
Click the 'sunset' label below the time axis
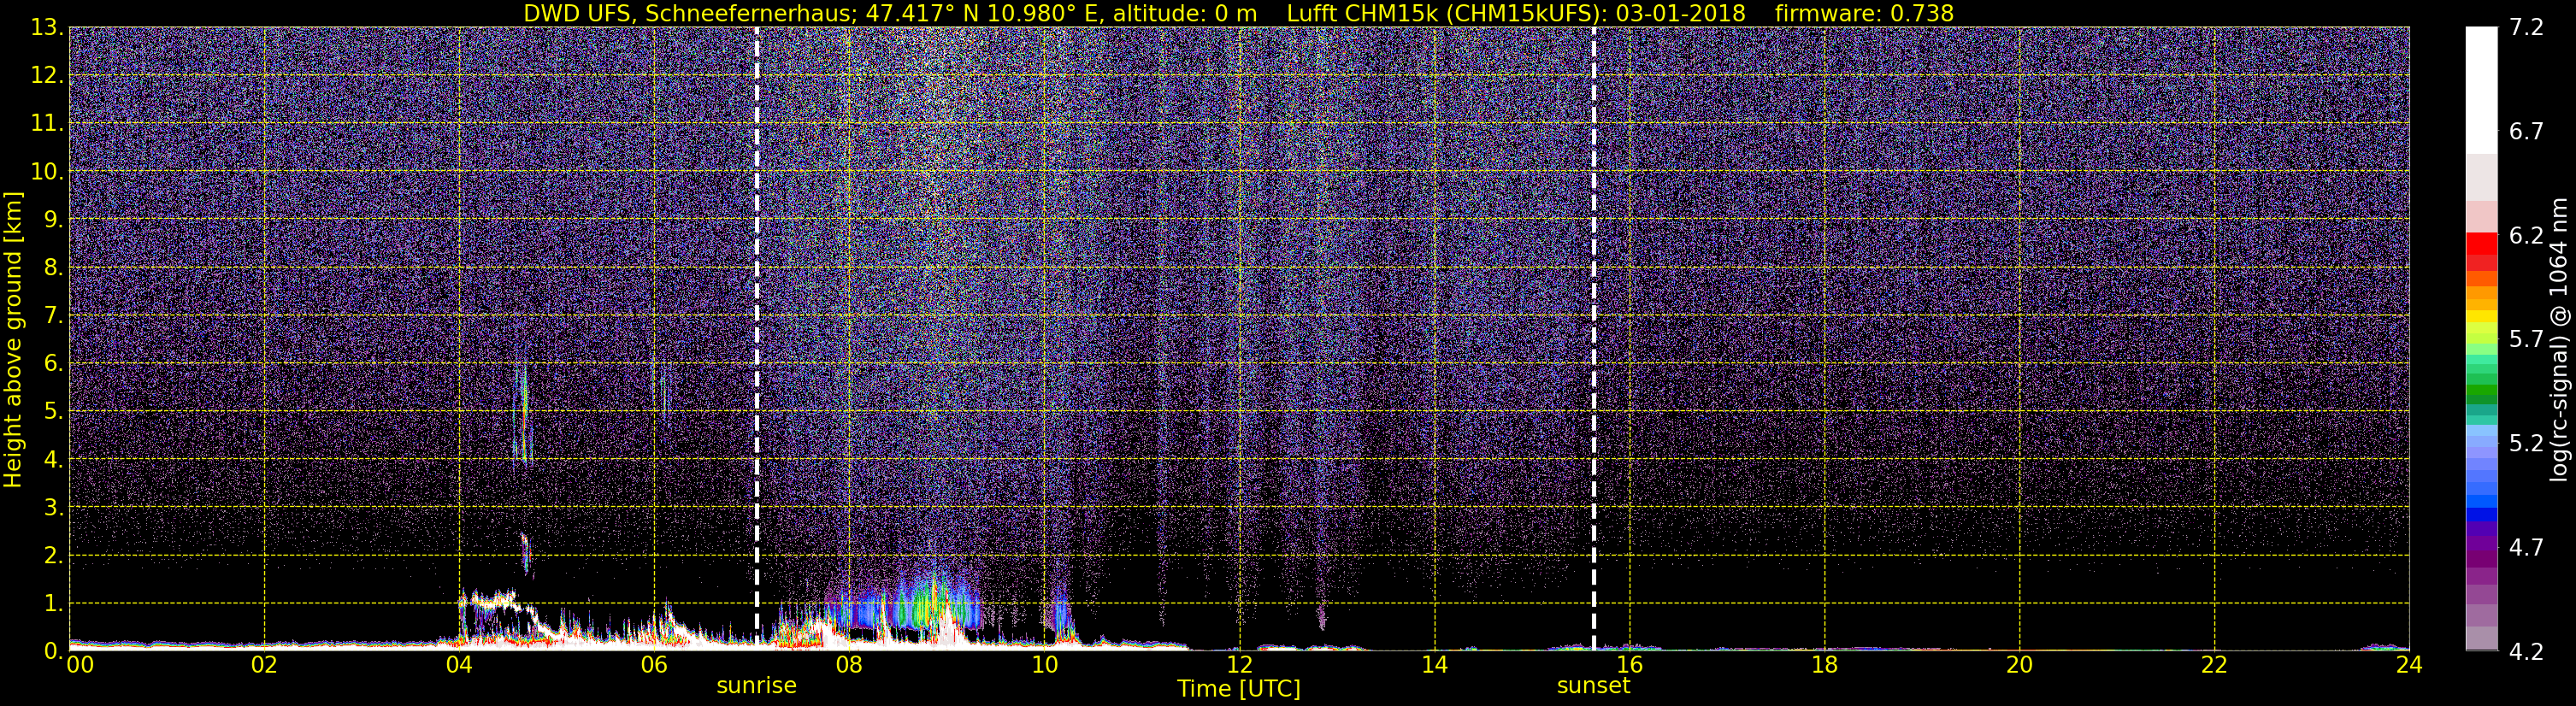[1594, 686]
